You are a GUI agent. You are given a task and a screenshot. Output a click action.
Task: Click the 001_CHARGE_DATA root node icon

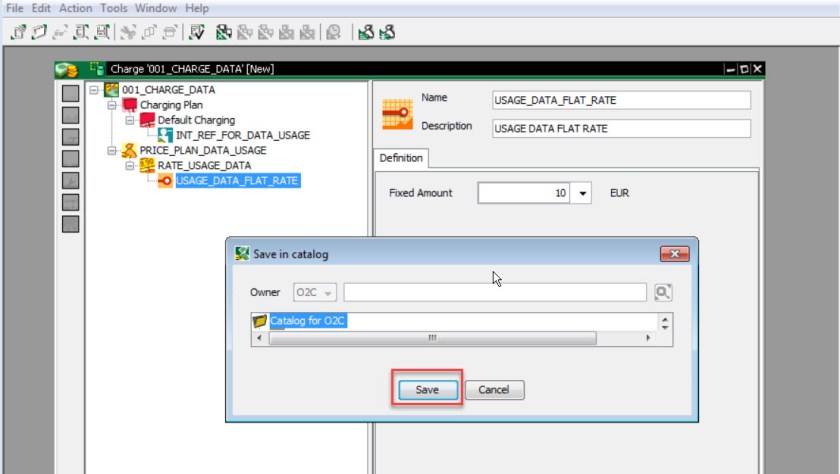click(x=111, y=89)
